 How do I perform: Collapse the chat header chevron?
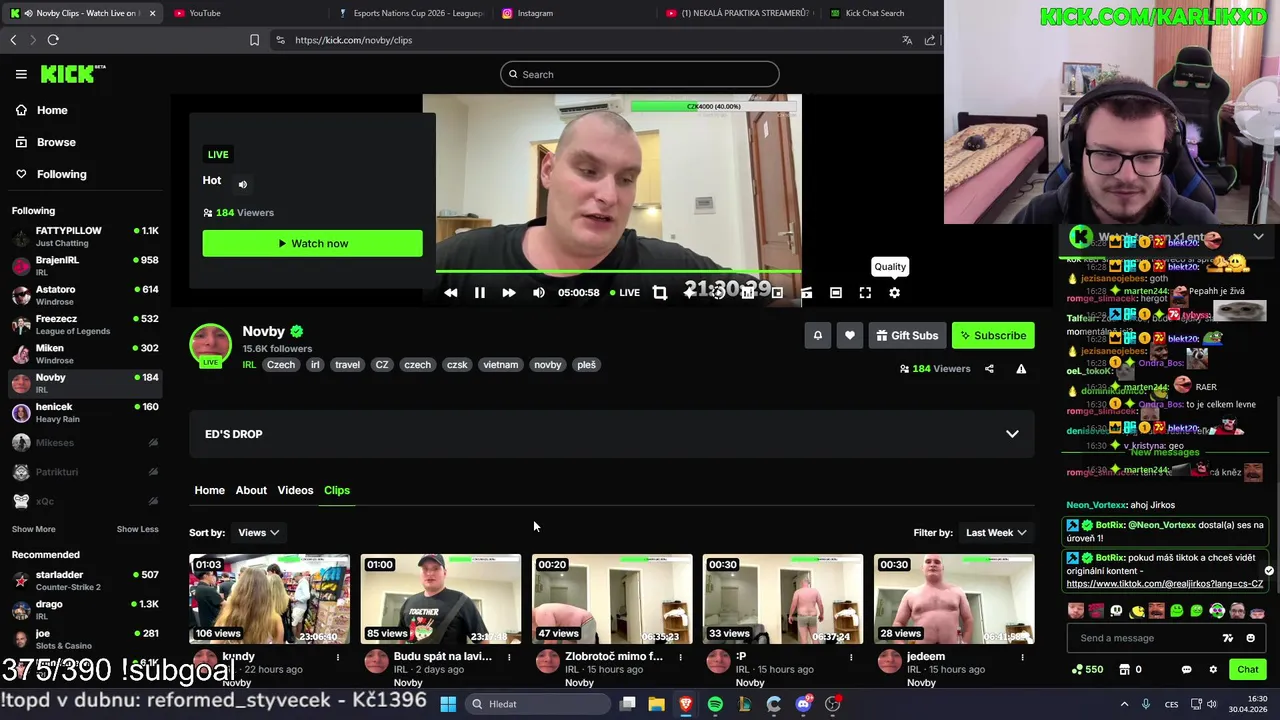pyautogui.click(x=1258, y=237)
